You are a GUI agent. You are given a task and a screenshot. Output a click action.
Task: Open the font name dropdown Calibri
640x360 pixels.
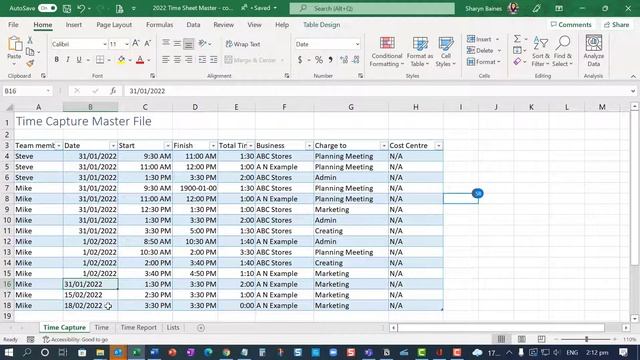[104, 44]
